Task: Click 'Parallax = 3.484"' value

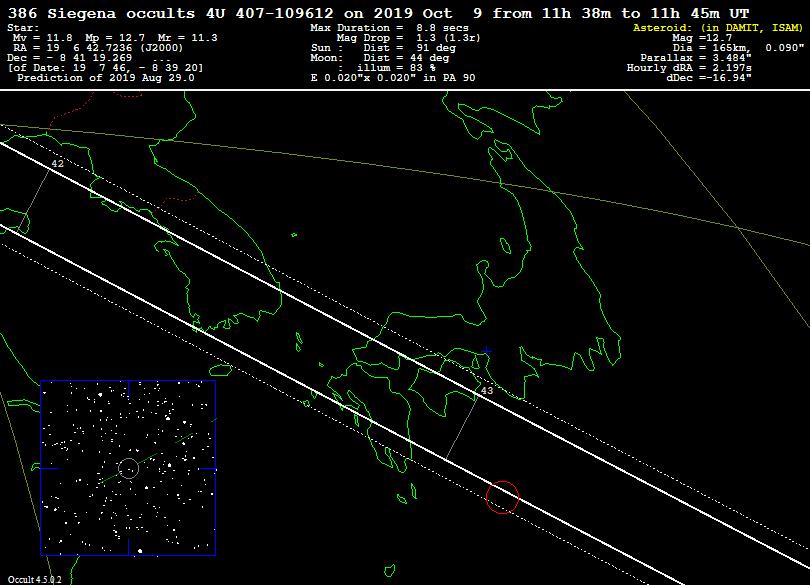Action: point(696,57)
